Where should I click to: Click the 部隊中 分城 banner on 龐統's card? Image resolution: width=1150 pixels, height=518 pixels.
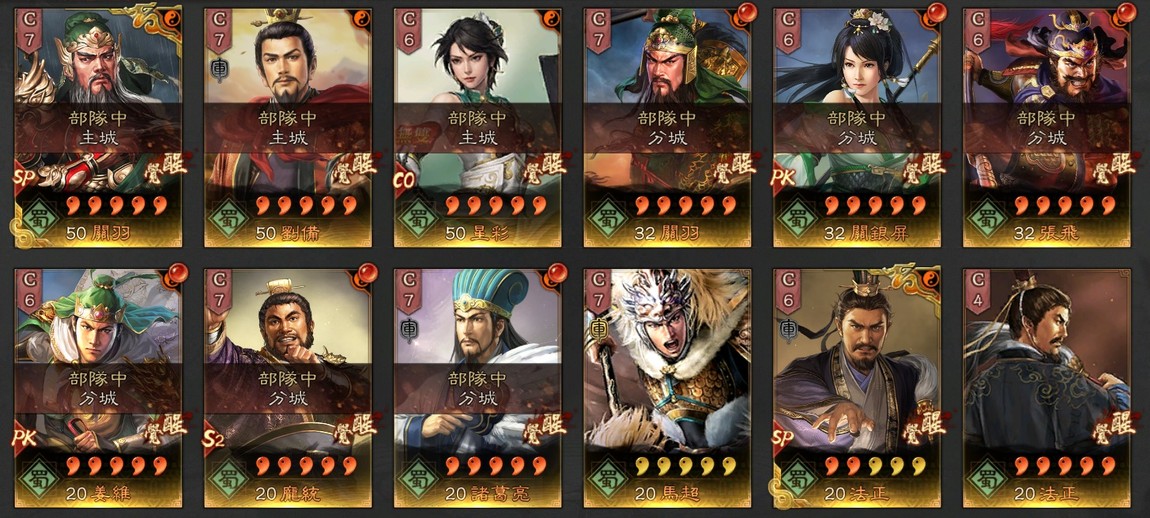click(288, 388)
